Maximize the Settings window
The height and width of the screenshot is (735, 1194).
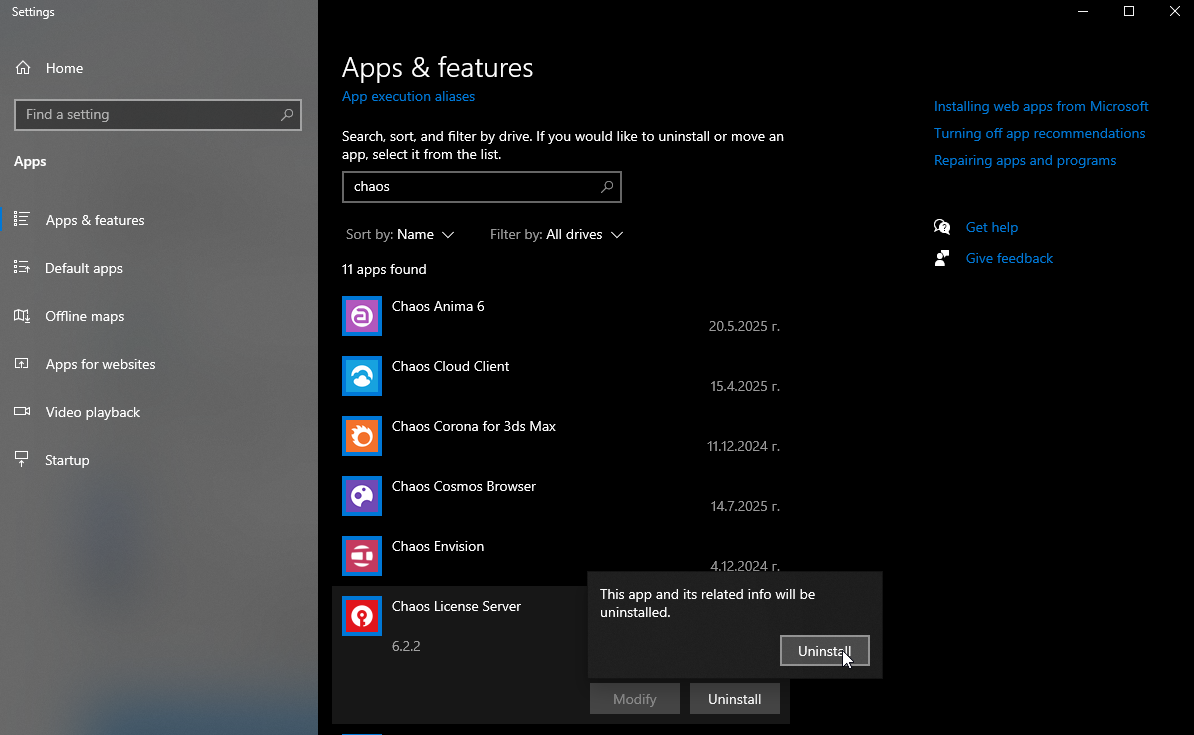(x=1129, y=11)
